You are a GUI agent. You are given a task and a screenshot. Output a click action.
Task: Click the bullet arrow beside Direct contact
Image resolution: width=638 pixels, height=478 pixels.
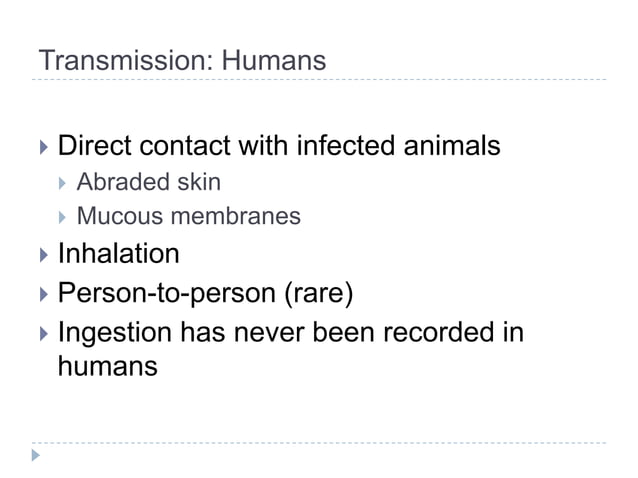41,148
